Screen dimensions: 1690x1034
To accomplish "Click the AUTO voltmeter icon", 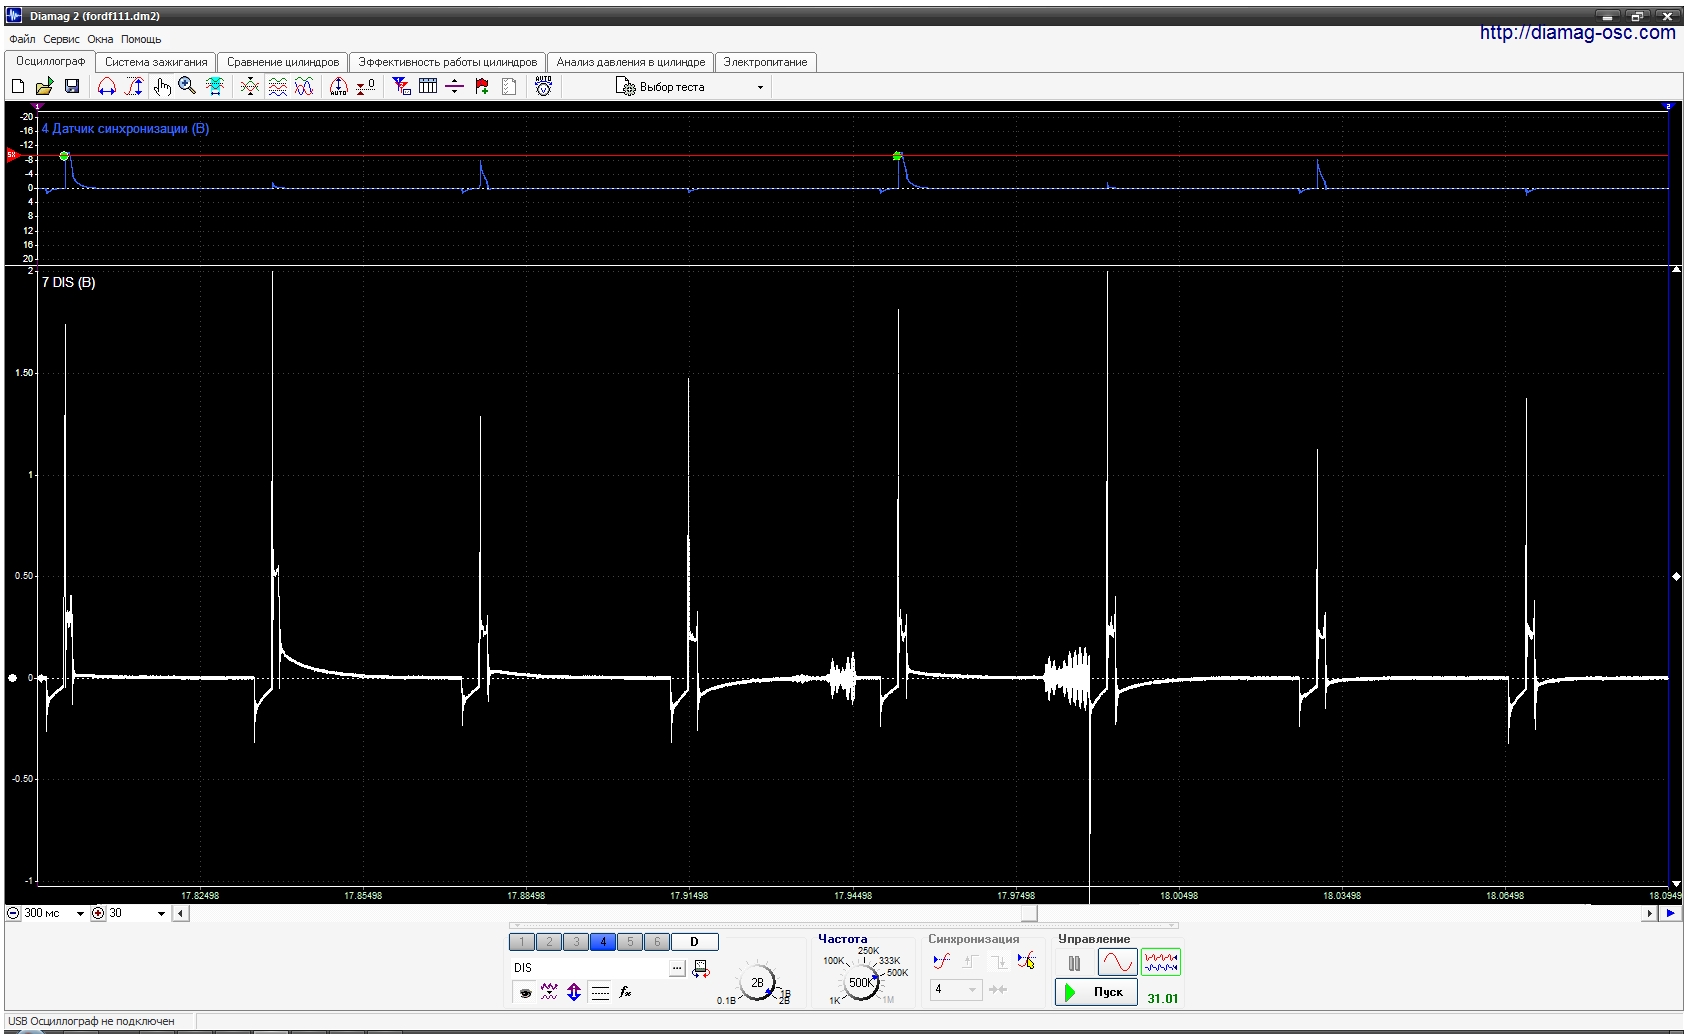I will [x=543, y=87].
